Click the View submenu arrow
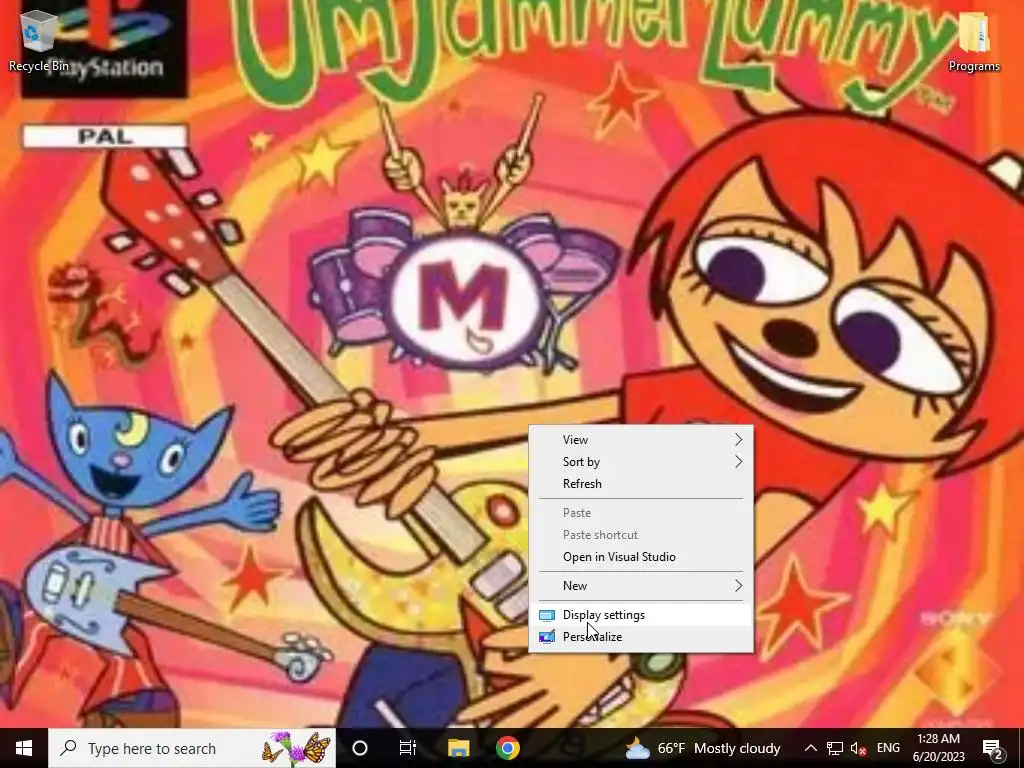This screenshot has height=768, width=1024. tap(739, 439)
